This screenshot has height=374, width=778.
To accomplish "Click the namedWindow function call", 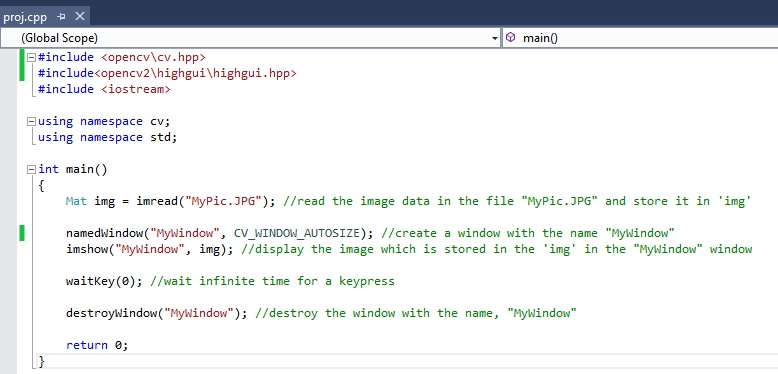I will (x=104, y=233).
